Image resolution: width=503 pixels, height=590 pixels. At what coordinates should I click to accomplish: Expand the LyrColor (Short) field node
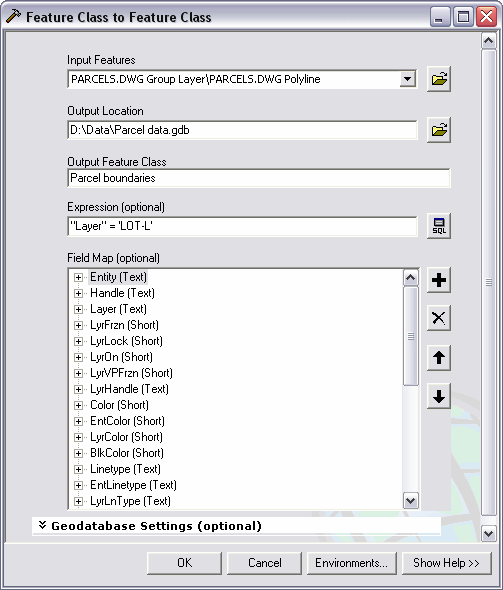(78, 437)
